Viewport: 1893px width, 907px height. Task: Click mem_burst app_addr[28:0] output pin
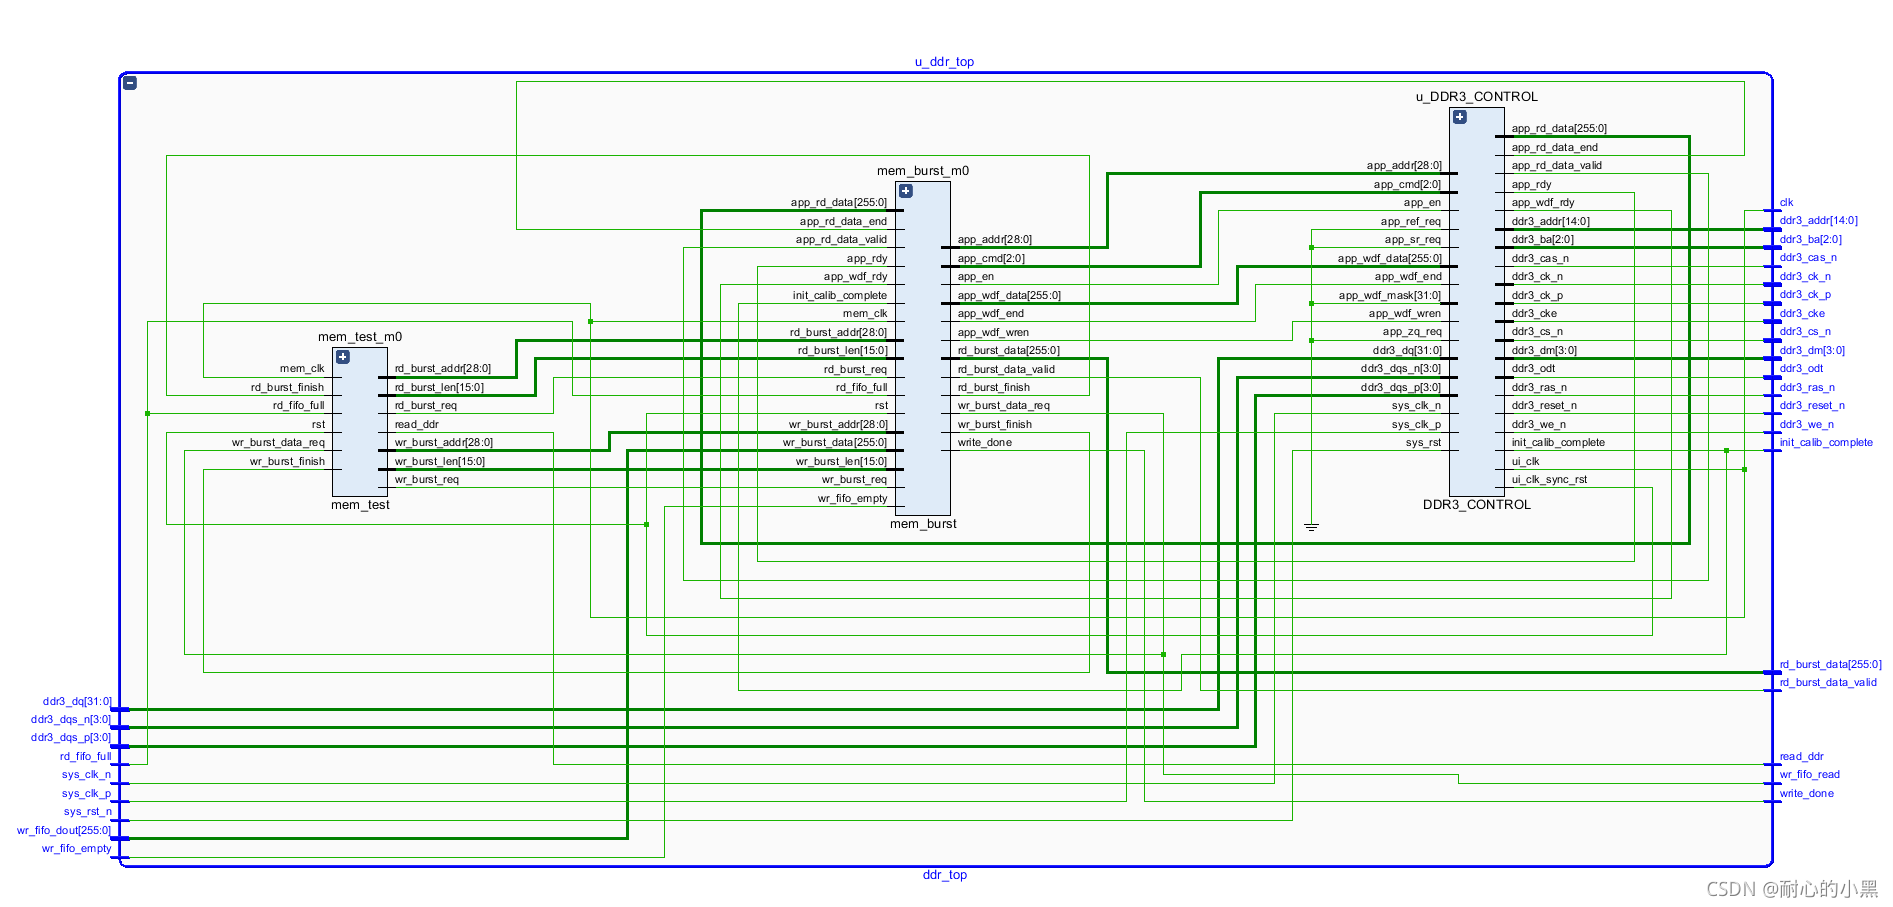994,240
